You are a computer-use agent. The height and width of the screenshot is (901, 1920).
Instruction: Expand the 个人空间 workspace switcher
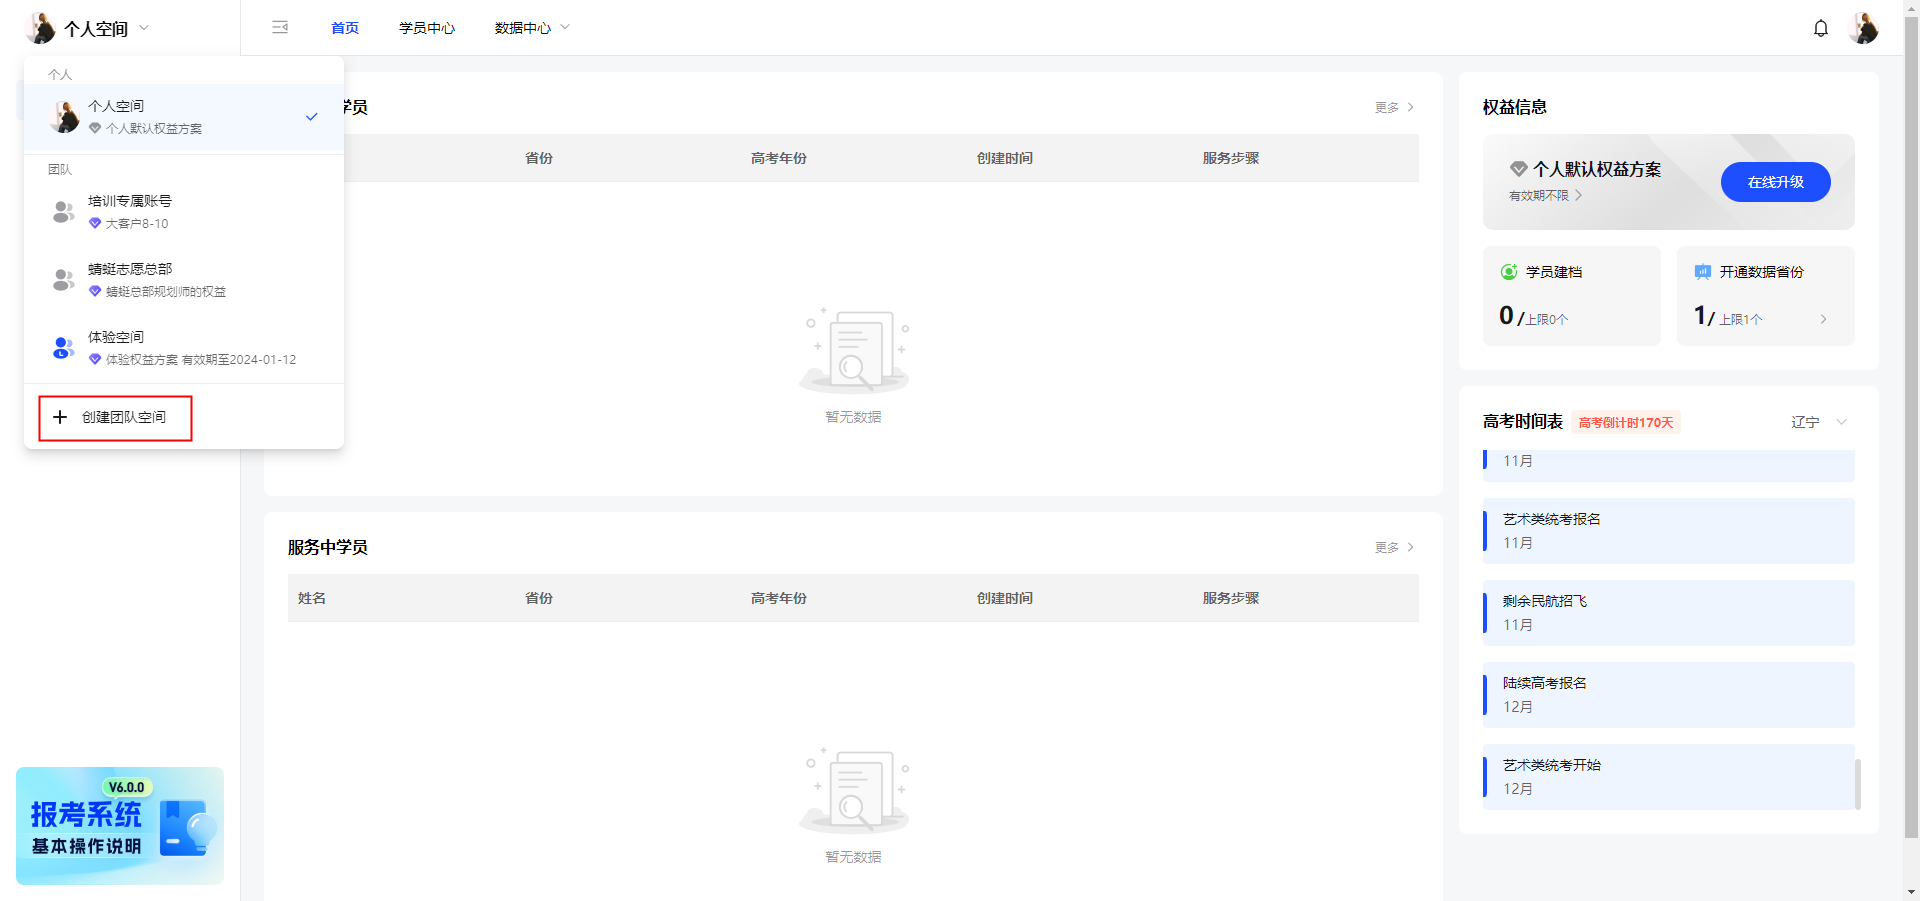pyautogui.click(x=90, y=28)
